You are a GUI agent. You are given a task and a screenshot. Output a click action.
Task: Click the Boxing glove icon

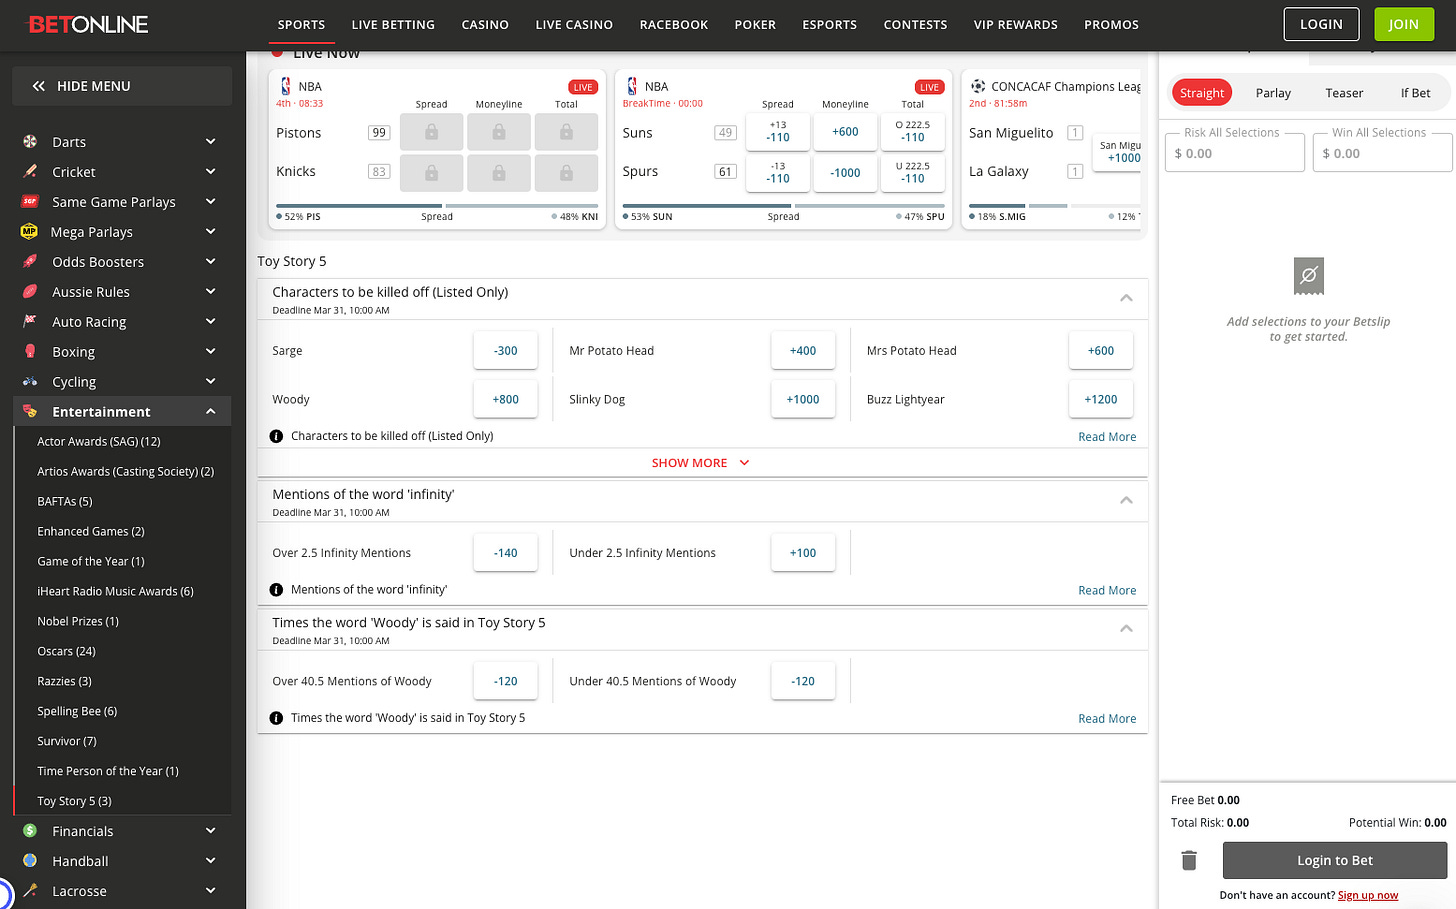[x=30, y=352]
